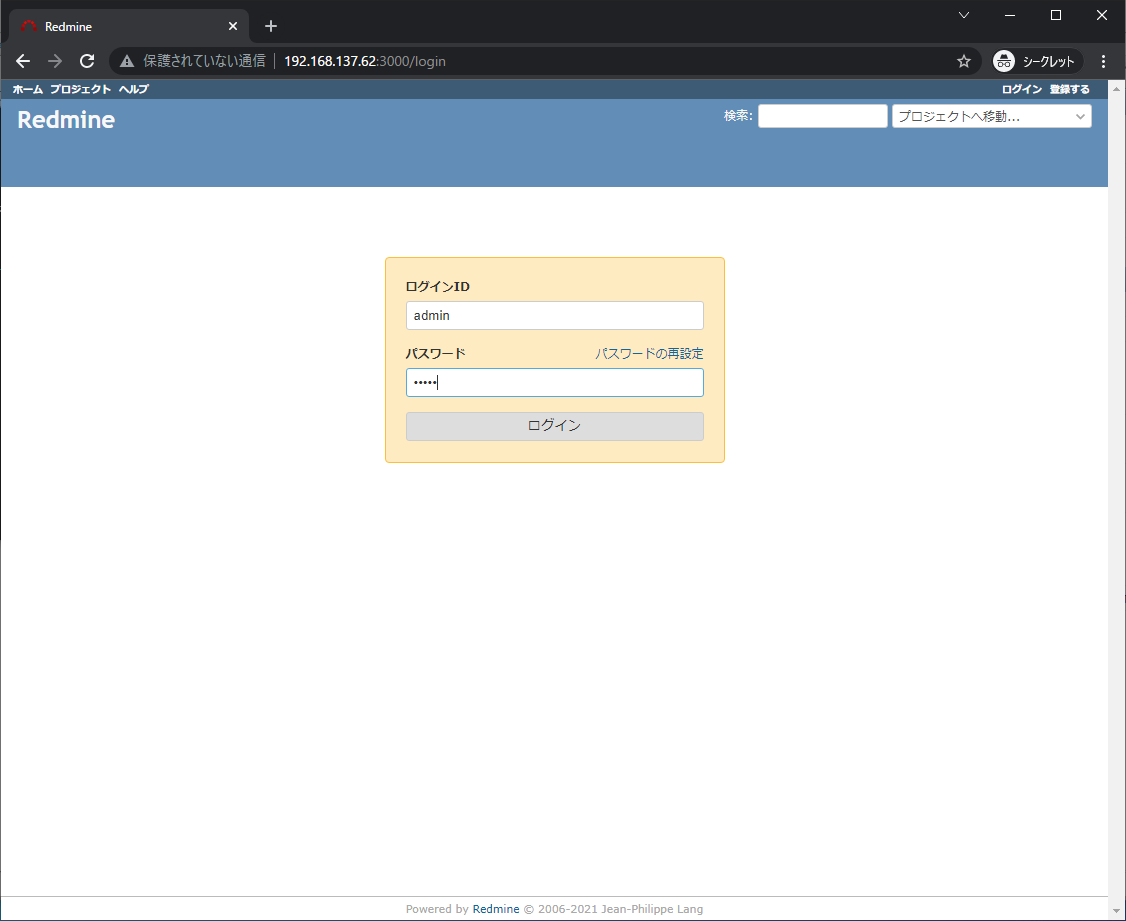Expand the project selector chevron
1126x921 pixels.
point(1079,116)
